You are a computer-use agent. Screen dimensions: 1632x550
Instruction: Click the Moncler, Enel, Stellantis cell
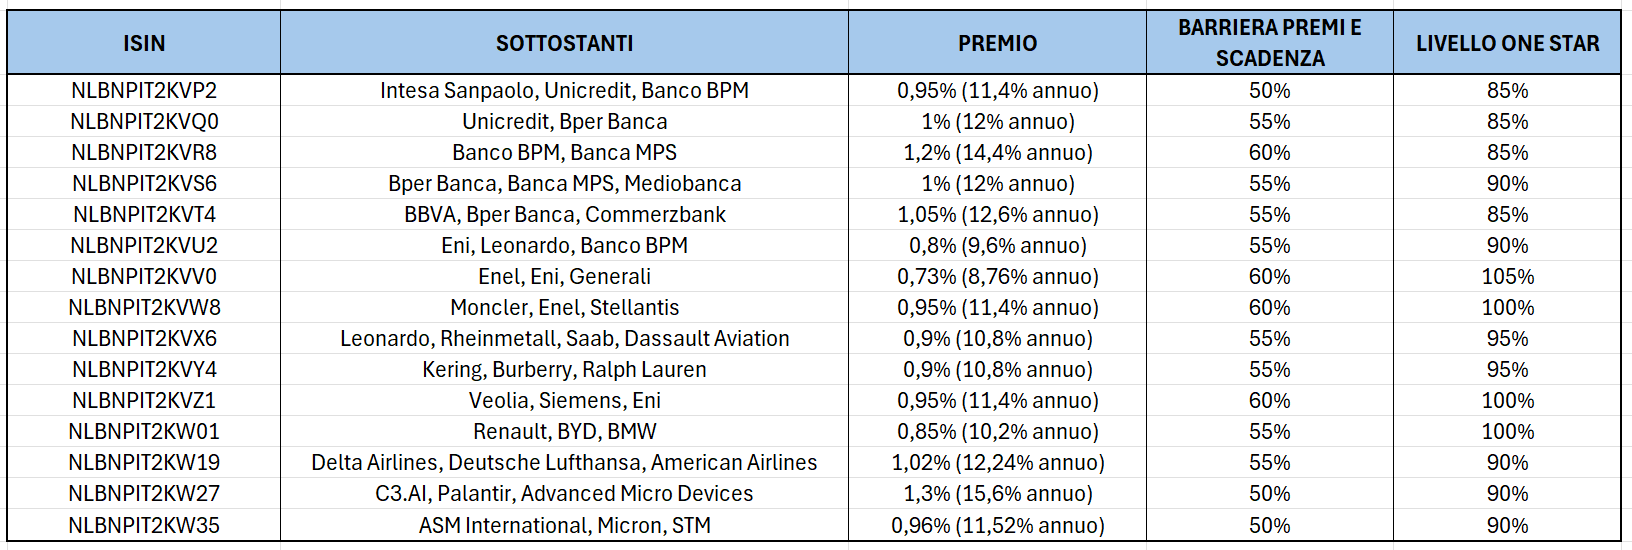[x=564, y=307]
